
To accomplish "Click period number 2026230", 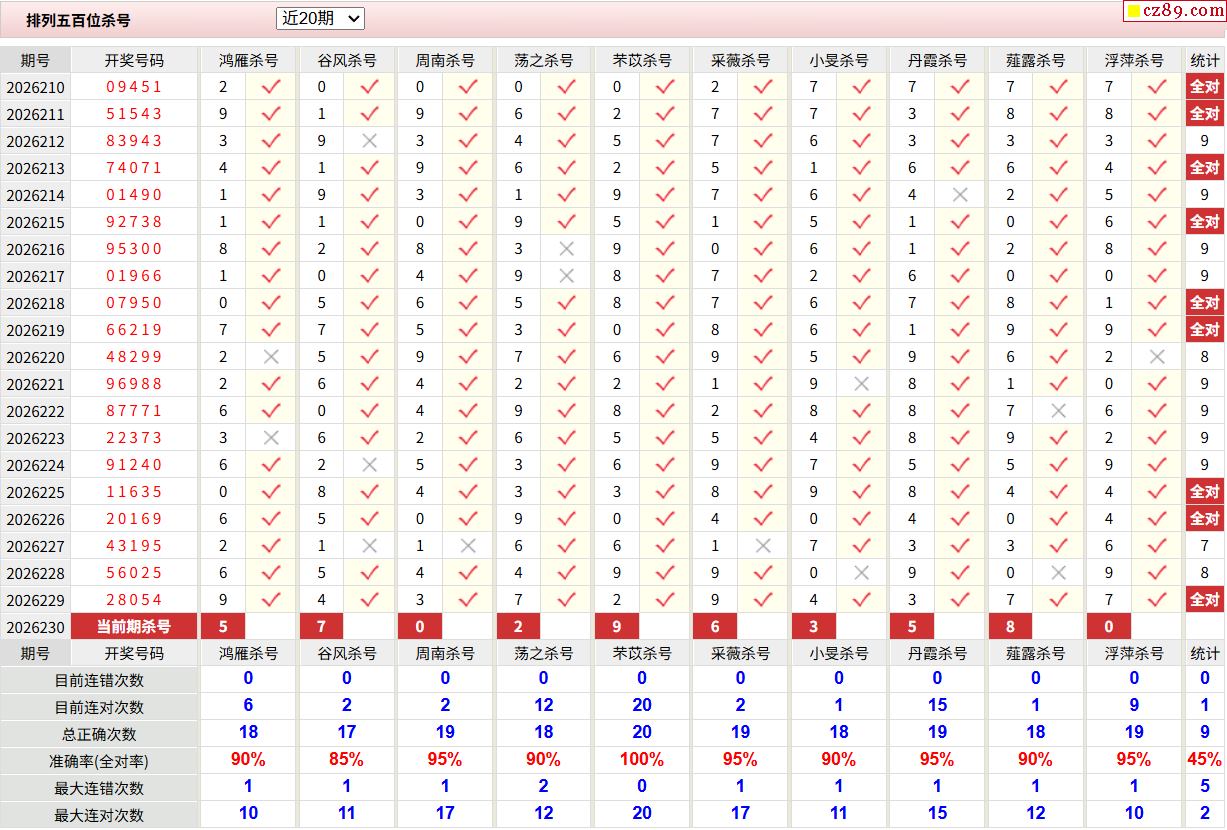I will coord(35,627).
